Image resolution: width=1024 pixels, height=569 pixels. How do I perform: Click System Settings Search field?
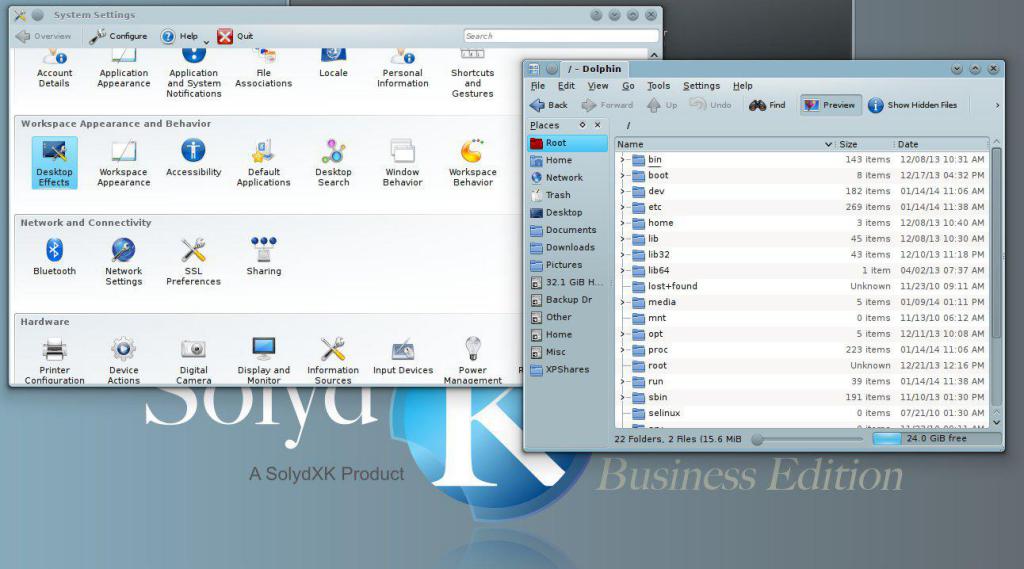(x=560, y=36)
